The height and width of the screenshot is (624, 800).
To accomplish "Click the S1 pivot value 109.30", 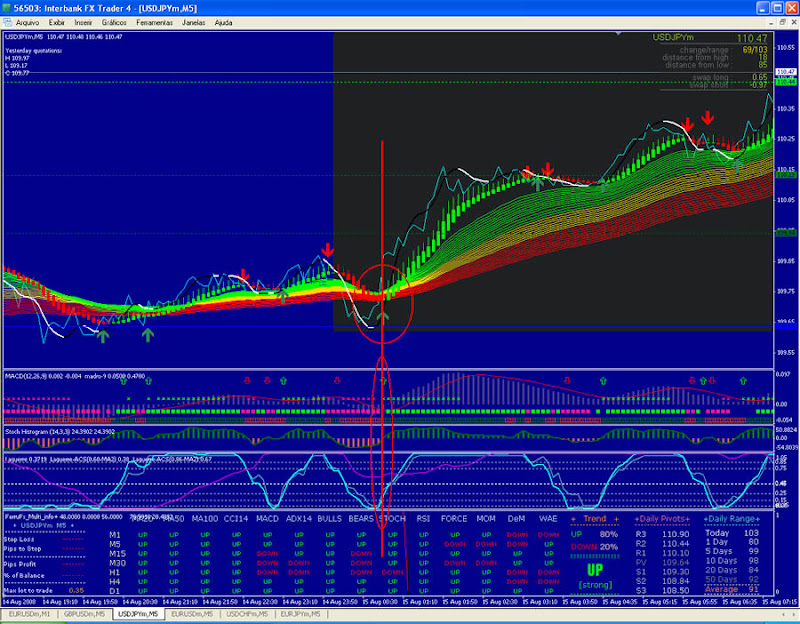I will [x=676, y=572].
